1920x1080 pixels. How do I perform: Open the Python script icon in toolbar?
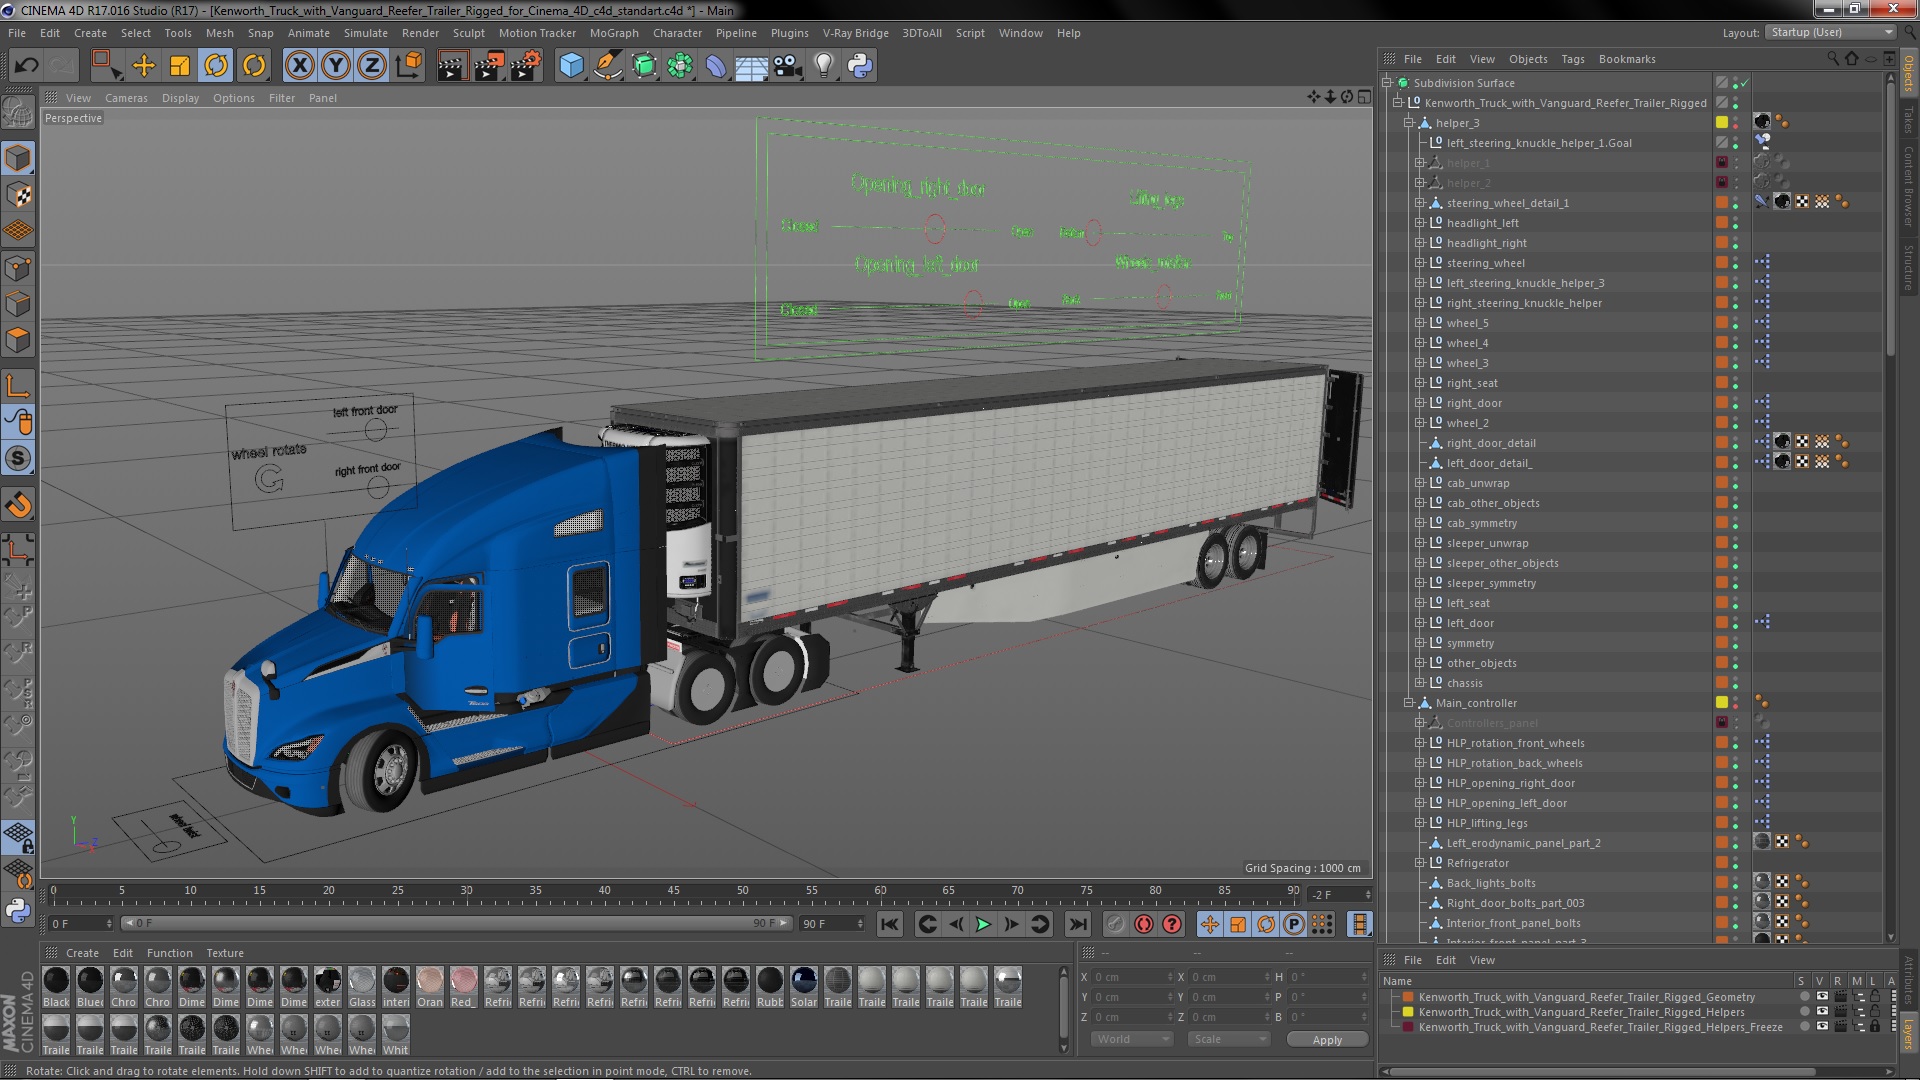click(x=860, y=66)
